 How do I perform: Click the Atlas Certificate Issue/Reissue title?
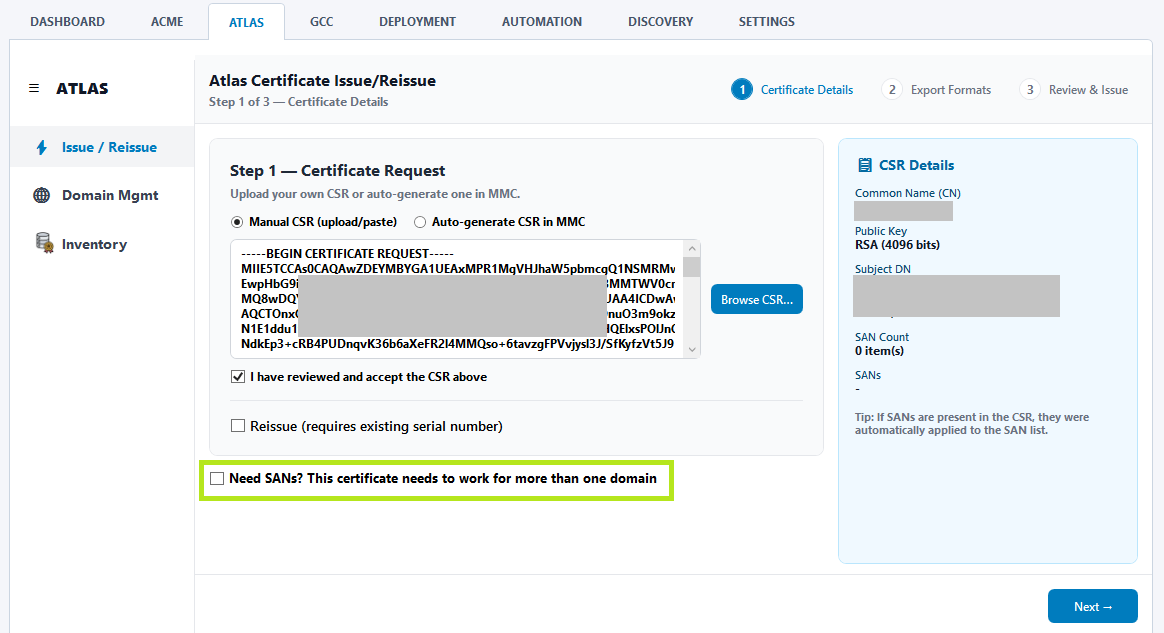coord(322,80)
